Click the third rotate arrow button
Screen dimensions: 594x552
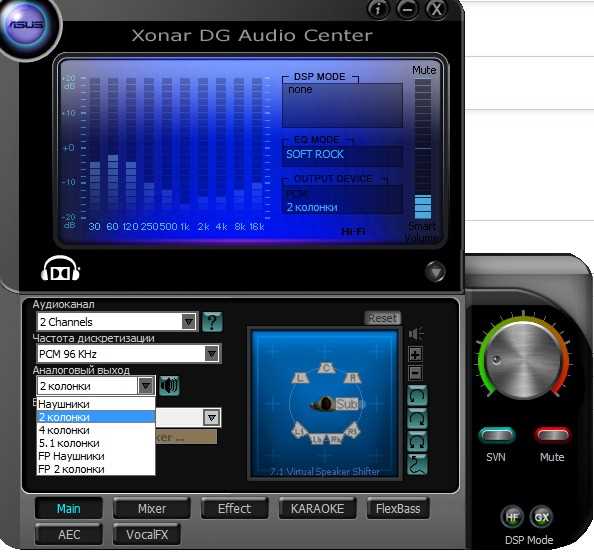pos(417,442)
